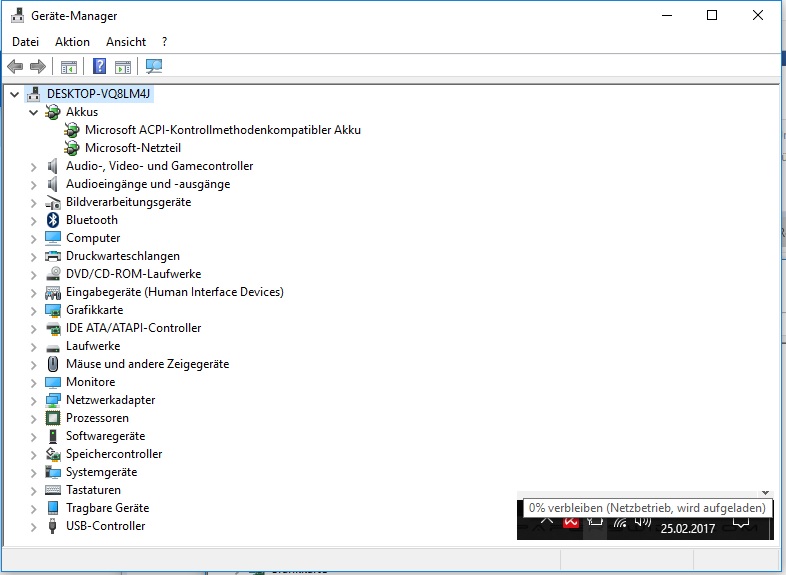786x575 pixels.
Task: Select the DESKTOP-VQ8LM4J computer name
Action: pos(98,94)
